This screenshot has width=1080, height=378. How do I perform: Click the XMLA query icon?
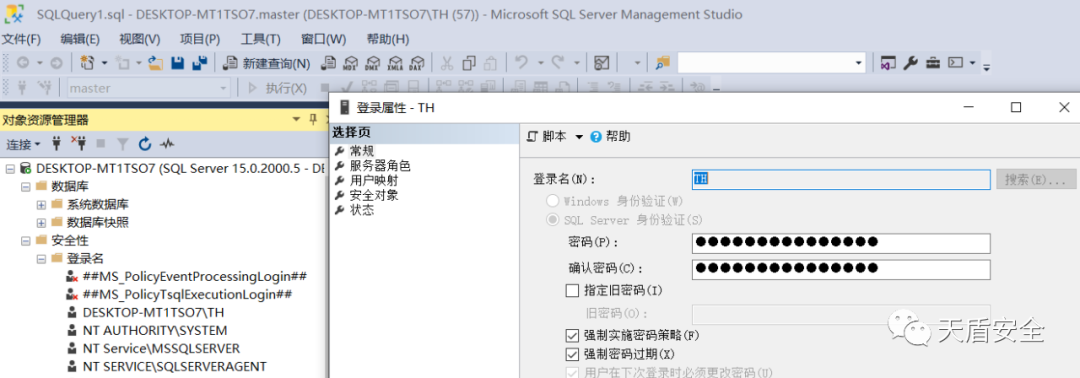(395, 63)
